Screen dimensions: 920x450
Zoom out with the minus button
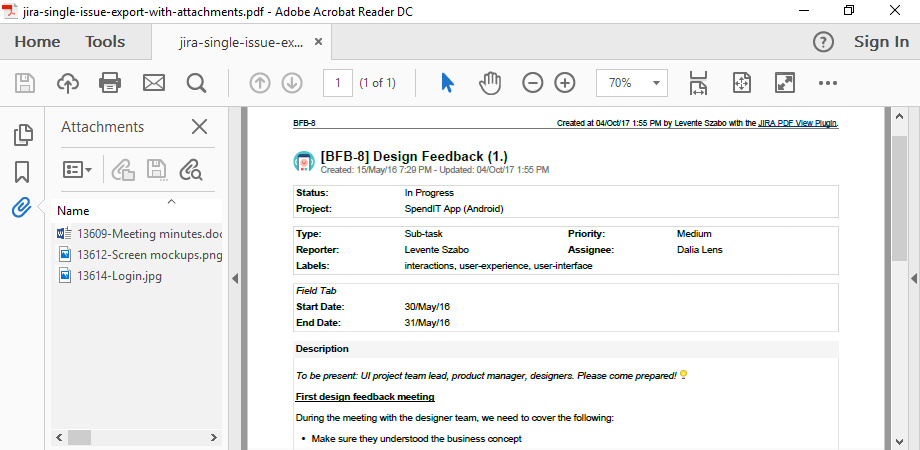(x=533, y=83)
